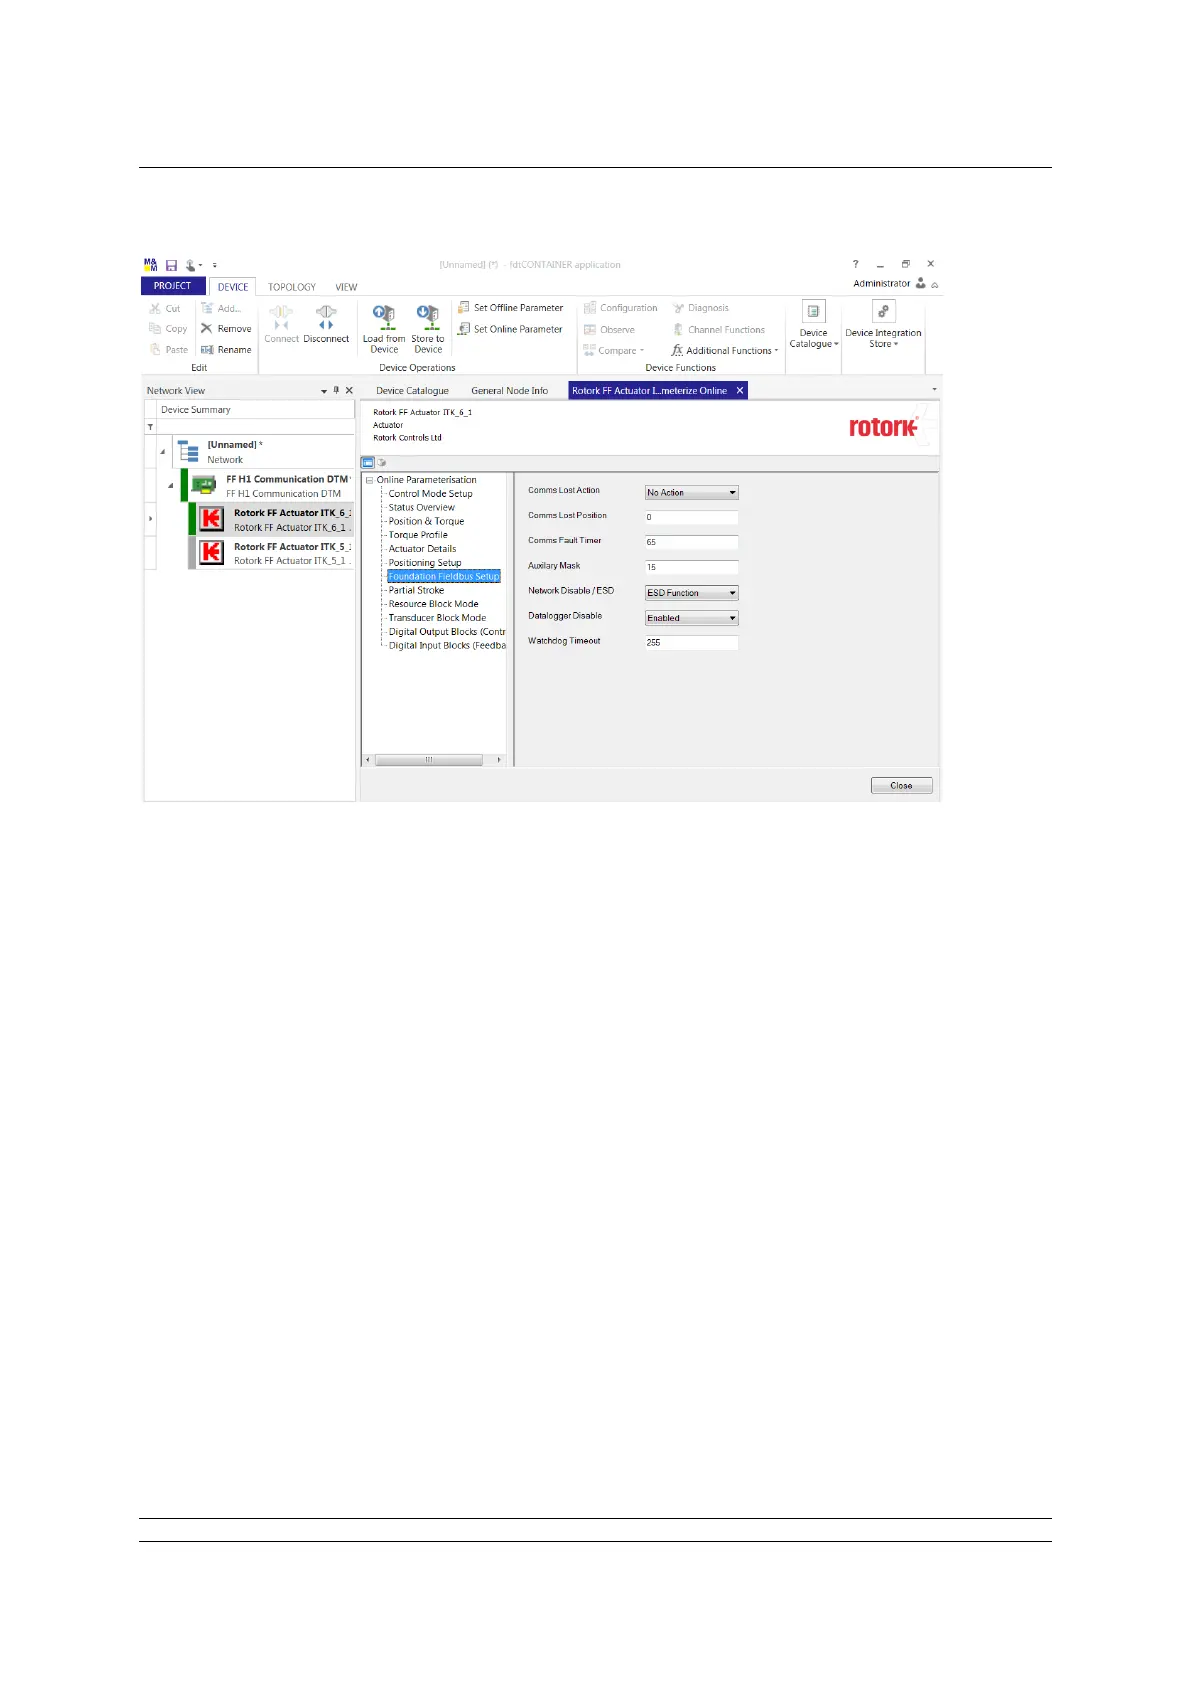Open the General Node Info tab
Image resolution: width=1191 pixels, height=1684 pixels.
coord(510,391)
